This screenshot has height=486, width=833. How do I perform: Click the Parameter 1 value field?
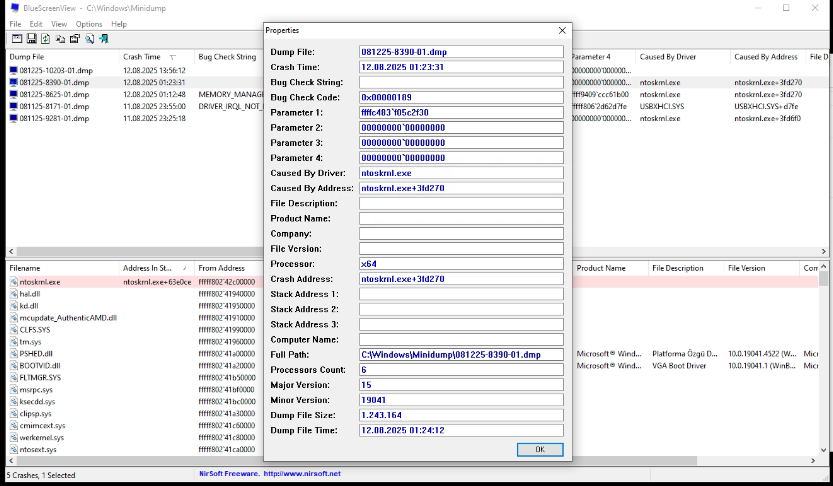click(x=461, y=113)
